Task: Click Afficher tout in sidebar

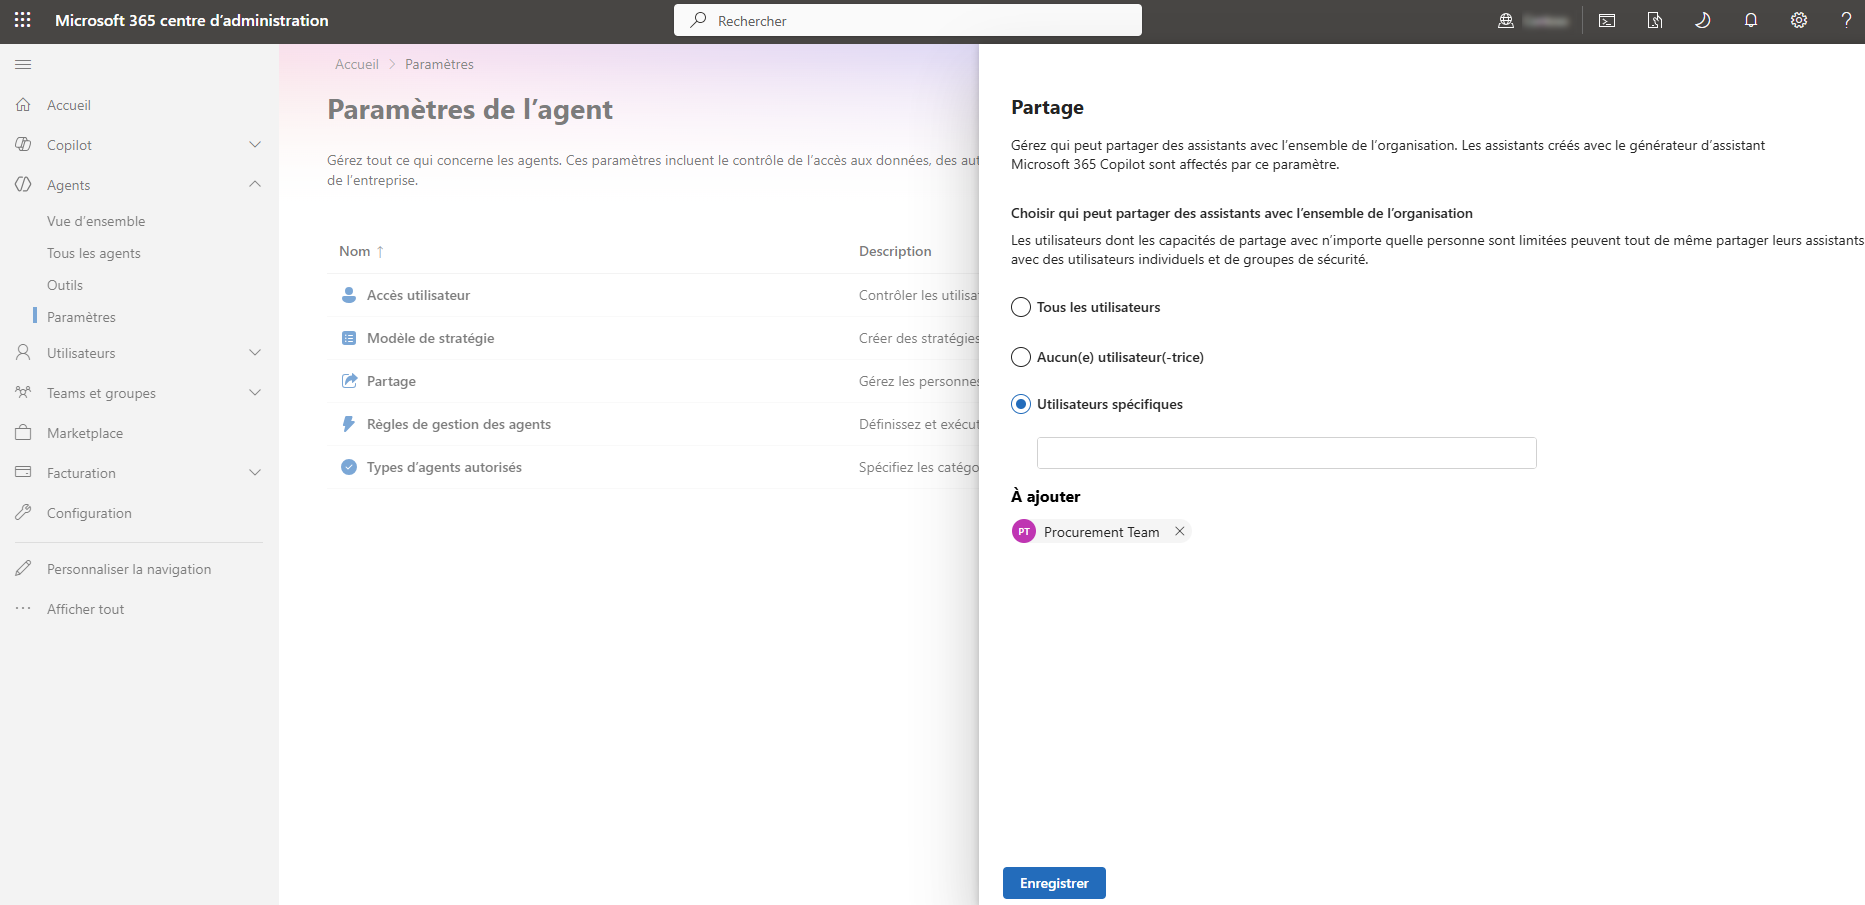Action: point(86,609)
